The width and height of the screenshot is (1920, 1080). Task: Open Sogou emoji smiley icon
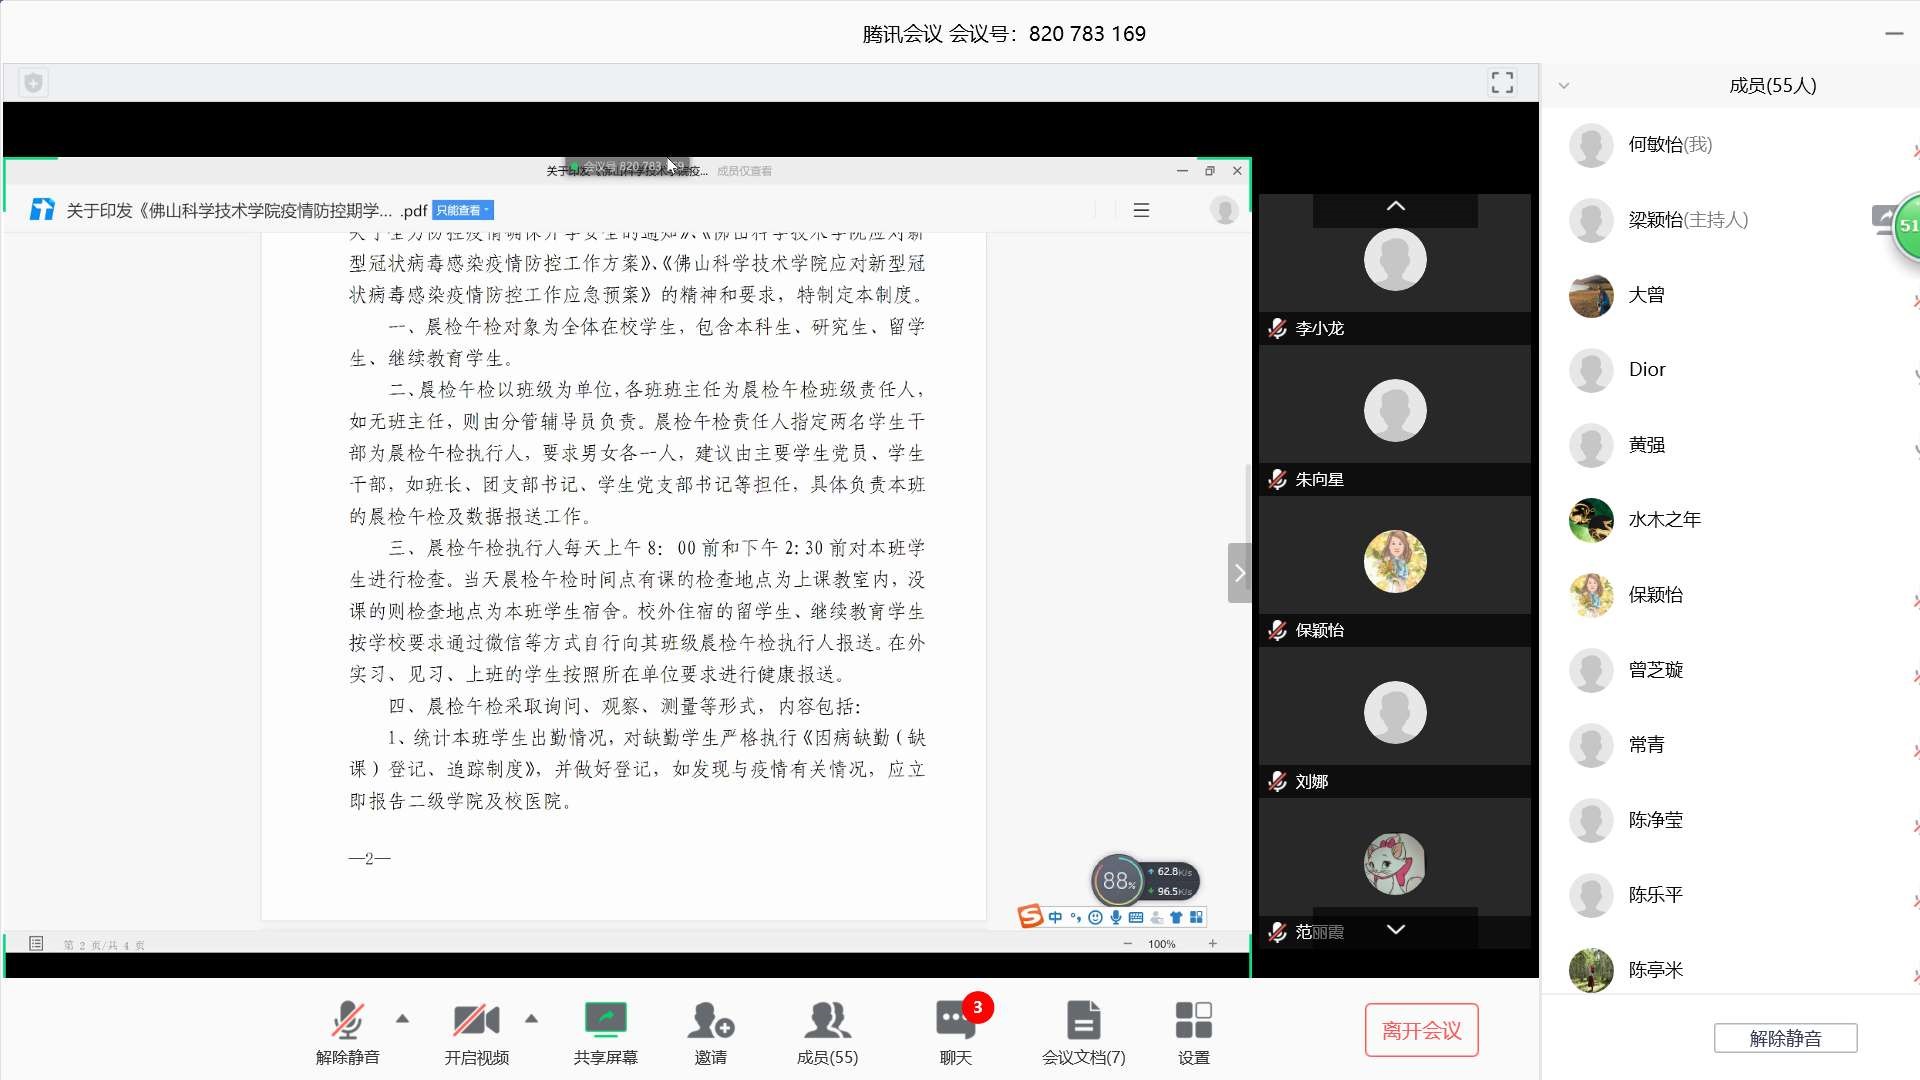coord(1095,917)
